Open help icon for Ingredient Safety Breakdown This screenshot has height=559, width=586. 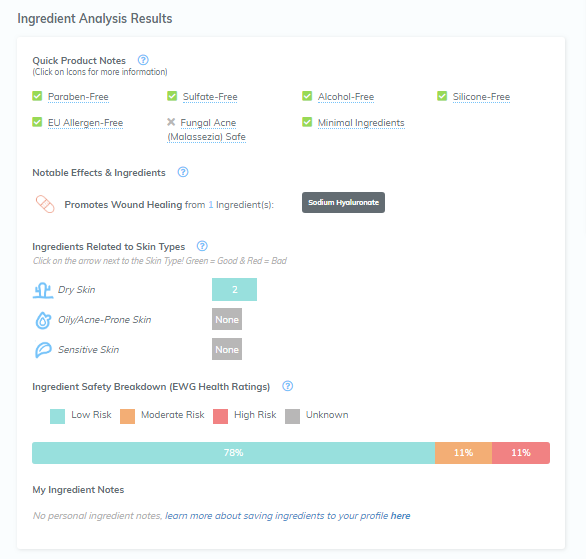(287, 386)
